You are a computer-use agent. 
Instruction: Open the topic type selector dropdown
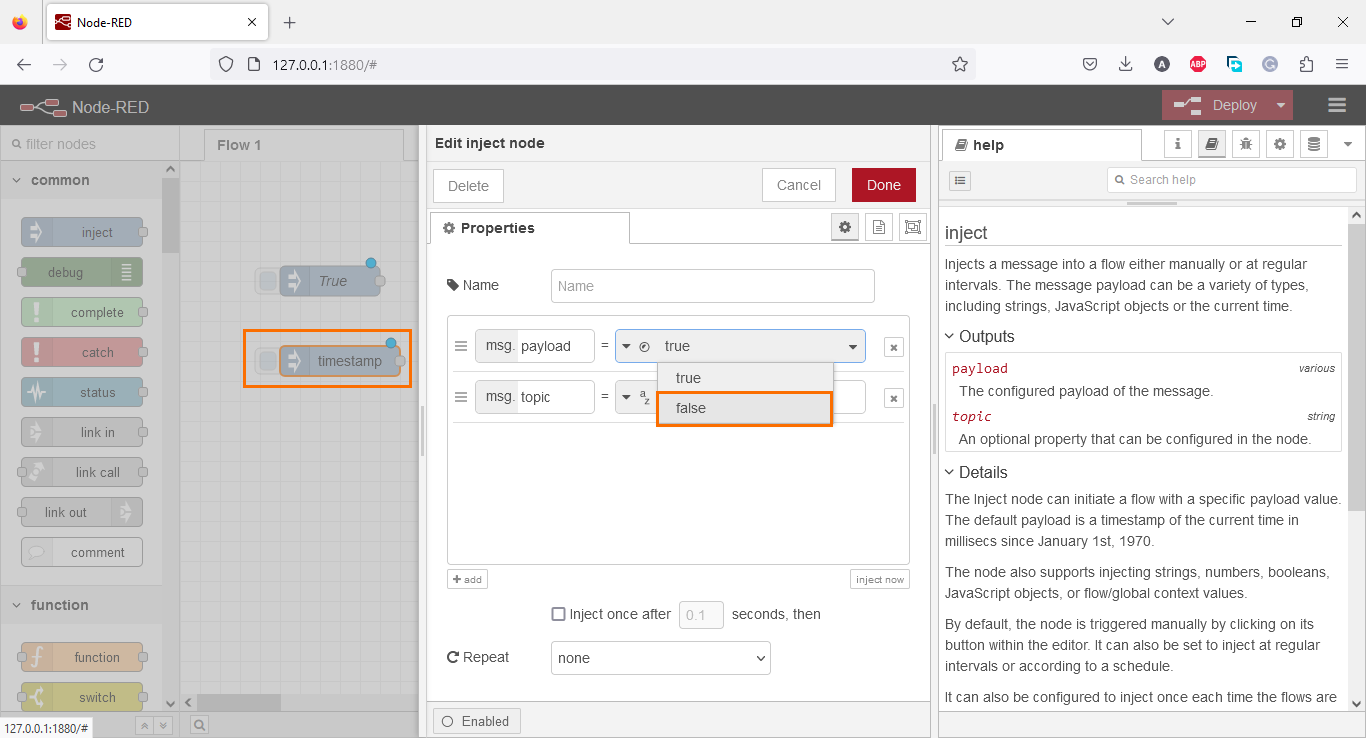pyautogui.click(x=627, y=397)
